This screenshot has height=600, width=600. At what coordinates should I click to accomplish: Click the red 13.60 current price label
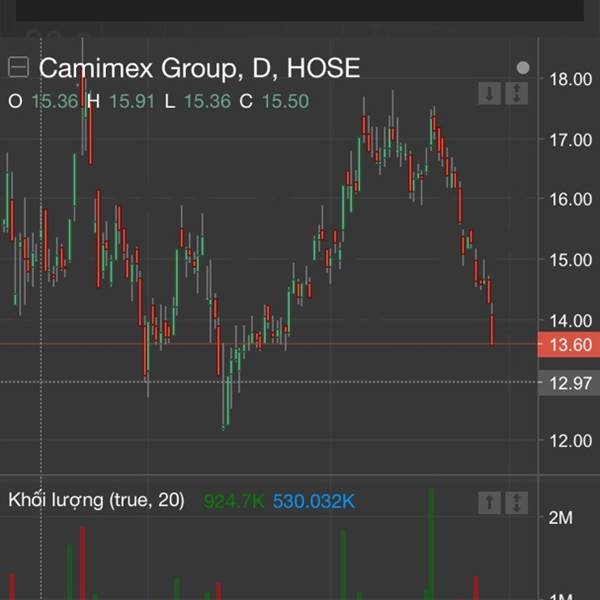pos(569,345)
